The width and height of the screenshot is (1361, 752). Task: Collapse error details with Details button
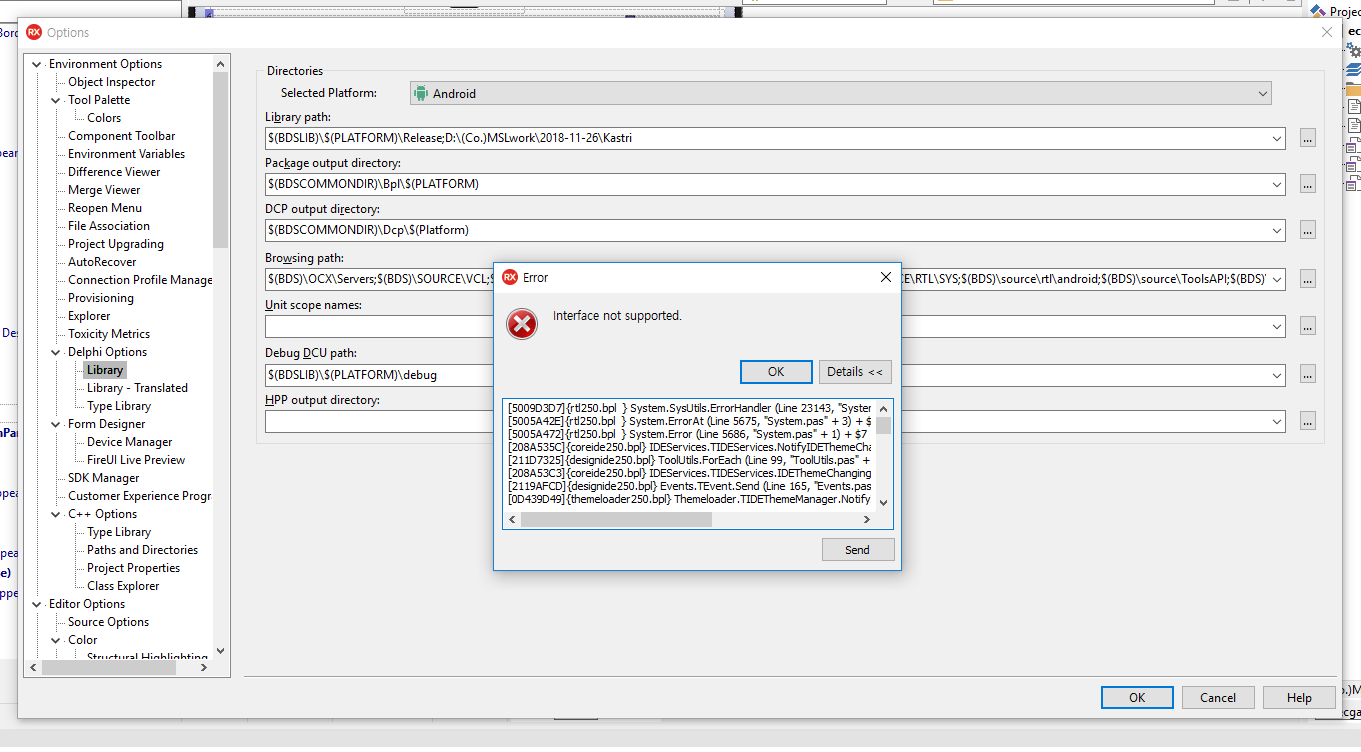pos(855,372)
